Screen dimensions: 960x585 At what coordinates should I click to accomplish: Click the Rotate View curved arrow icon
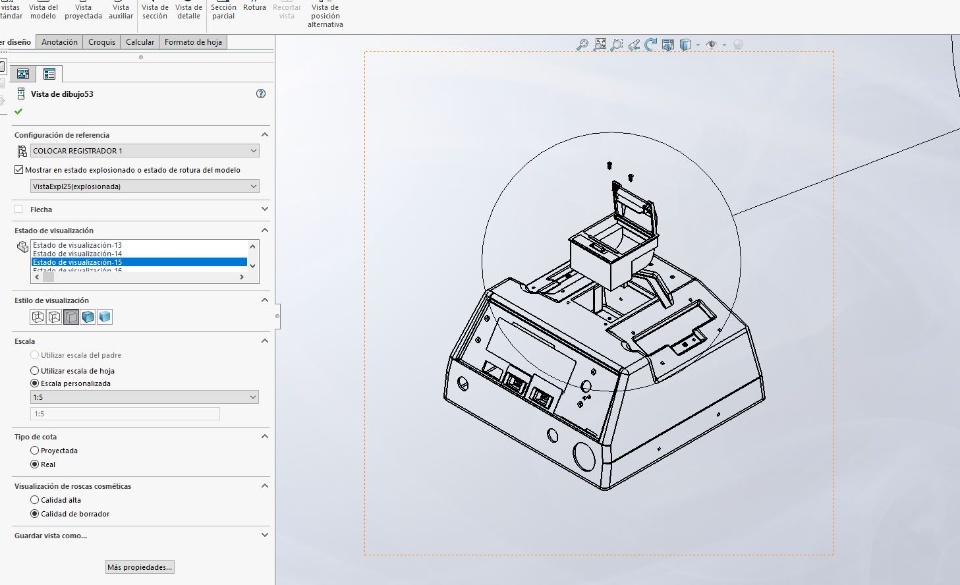(651, 44)
